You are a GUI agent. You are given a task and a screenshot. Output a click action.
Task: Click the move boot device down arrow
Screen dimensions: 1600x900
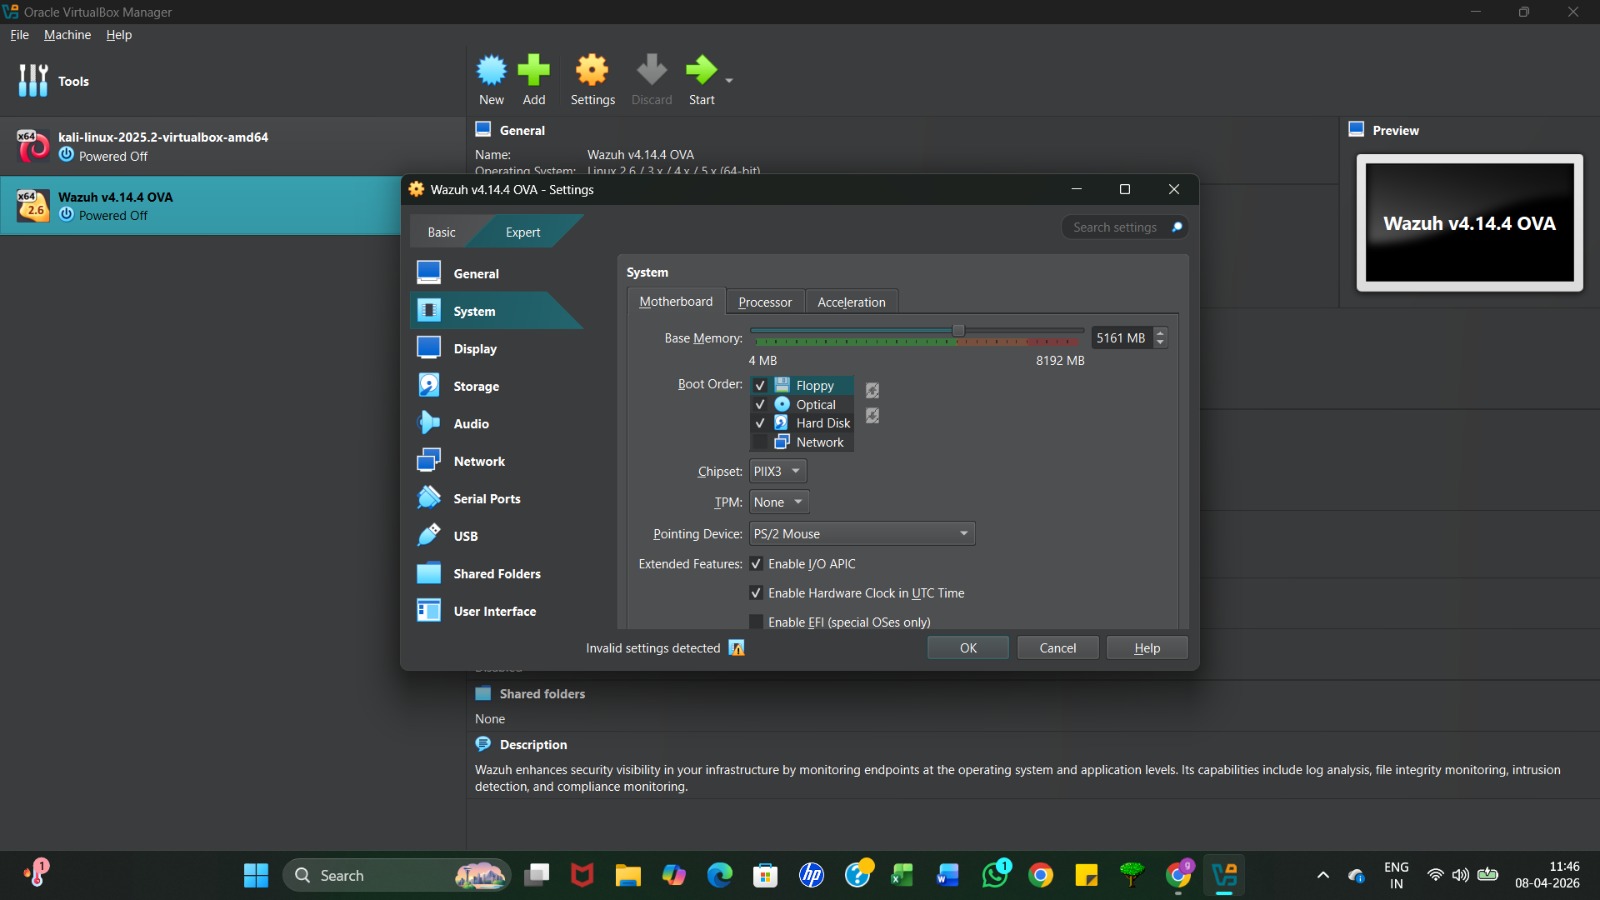[872, 415]
